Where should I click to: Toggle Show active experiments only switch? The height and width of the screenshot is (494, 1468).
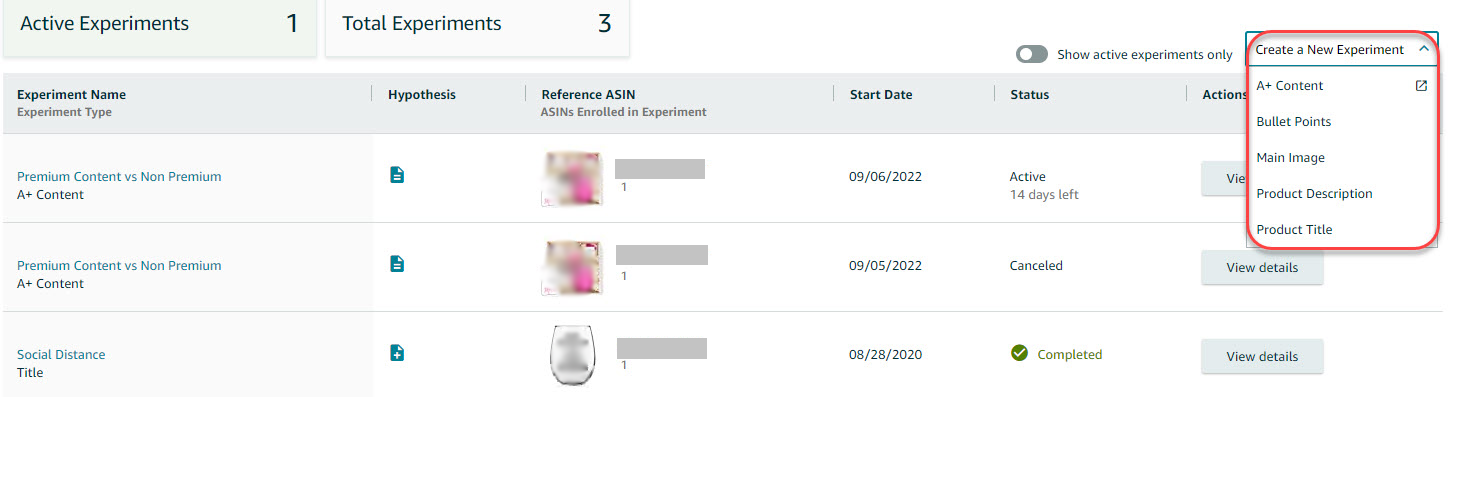click(x=1032, y=55)
